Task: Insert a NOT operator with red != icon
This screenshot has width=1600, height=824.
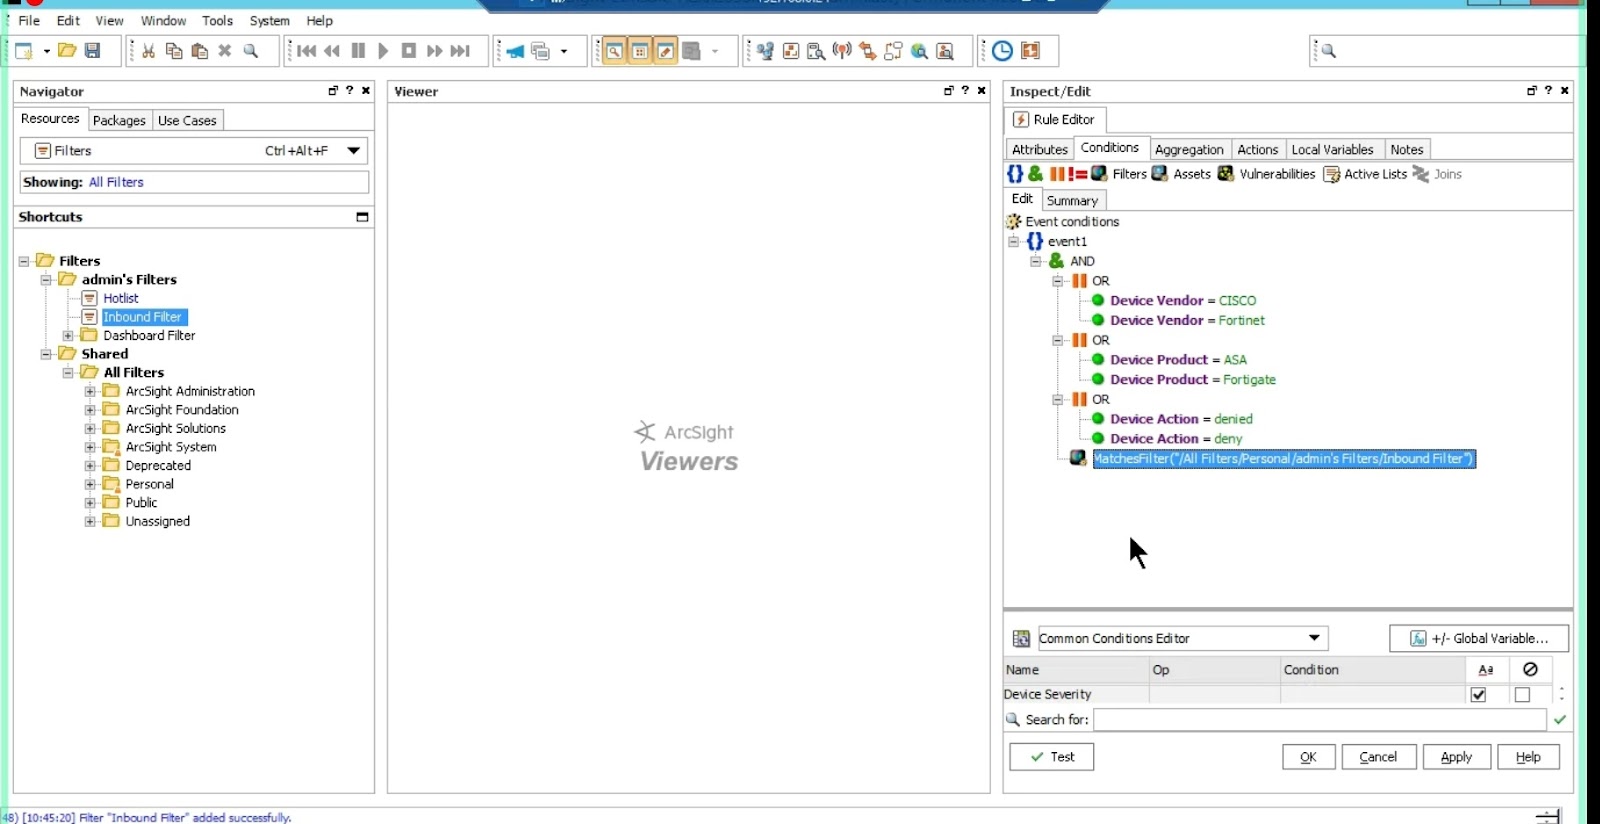Action: [x=1077, y=174]
